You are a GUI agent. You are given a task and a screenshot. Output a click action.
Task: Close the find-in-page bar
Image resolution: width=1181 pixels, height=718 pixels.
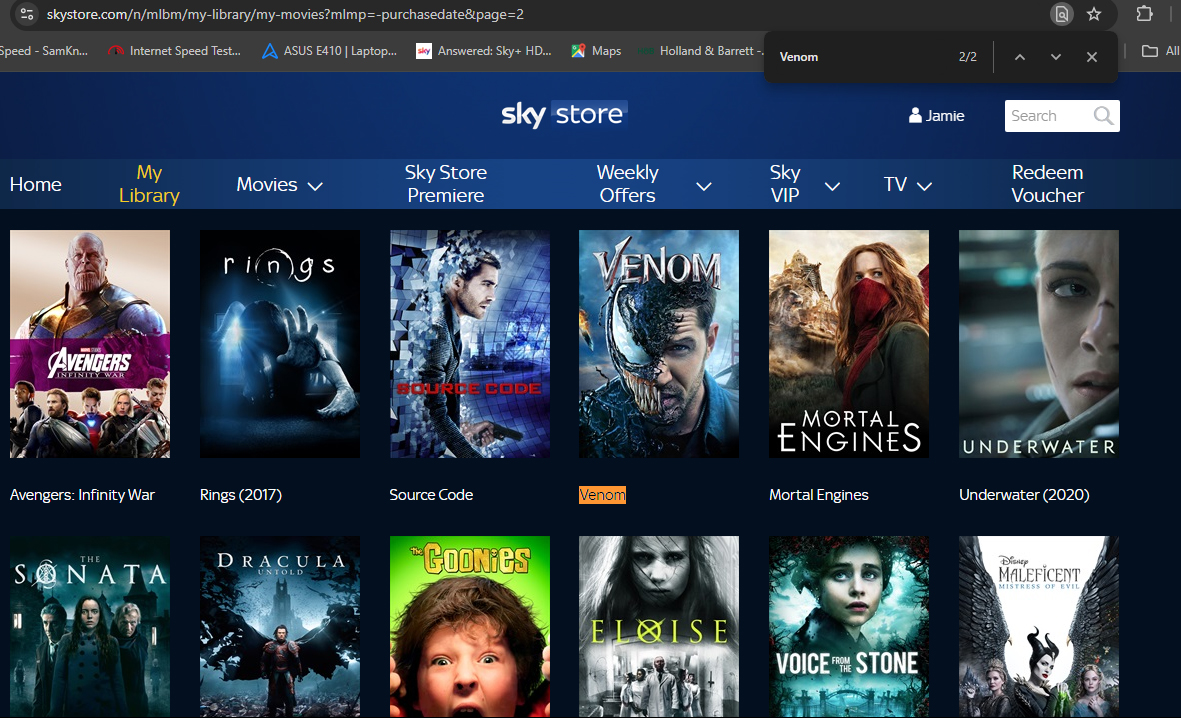point(1092,57)
